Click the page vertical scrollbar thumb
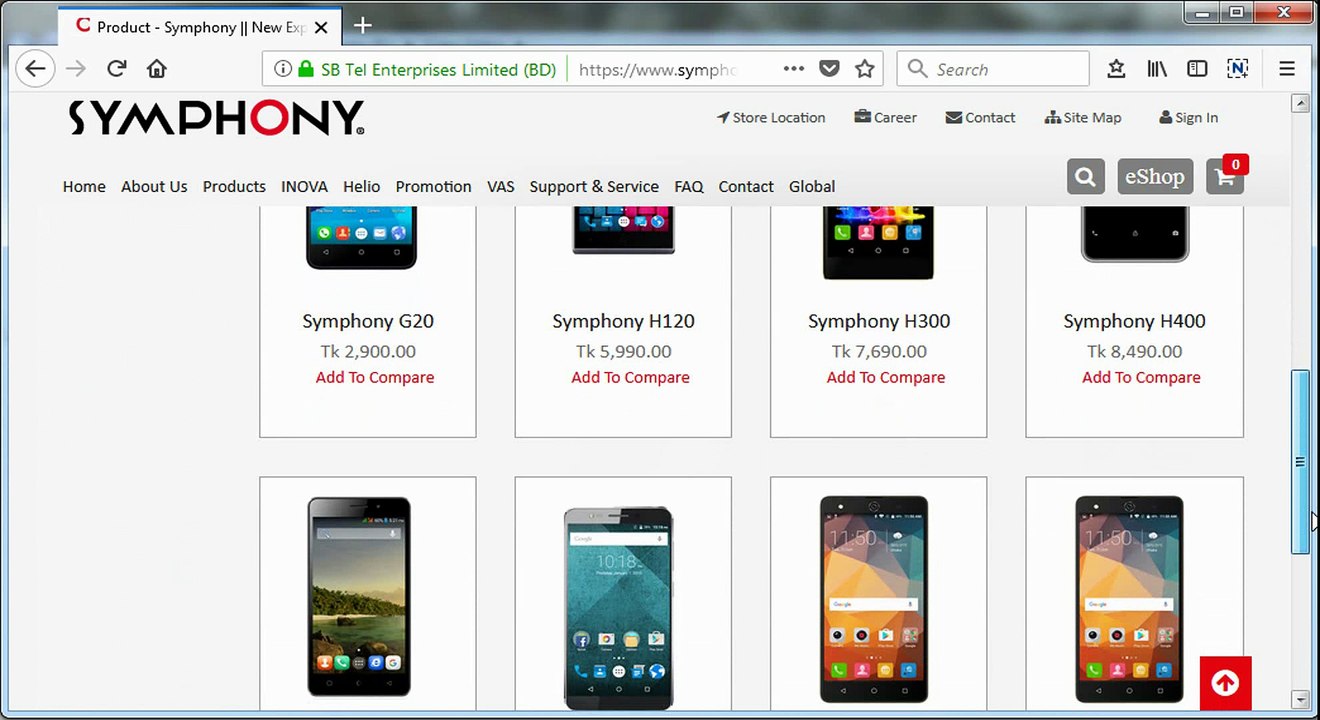Screen dimensions: 1320x720 (x=1300, y=462)
